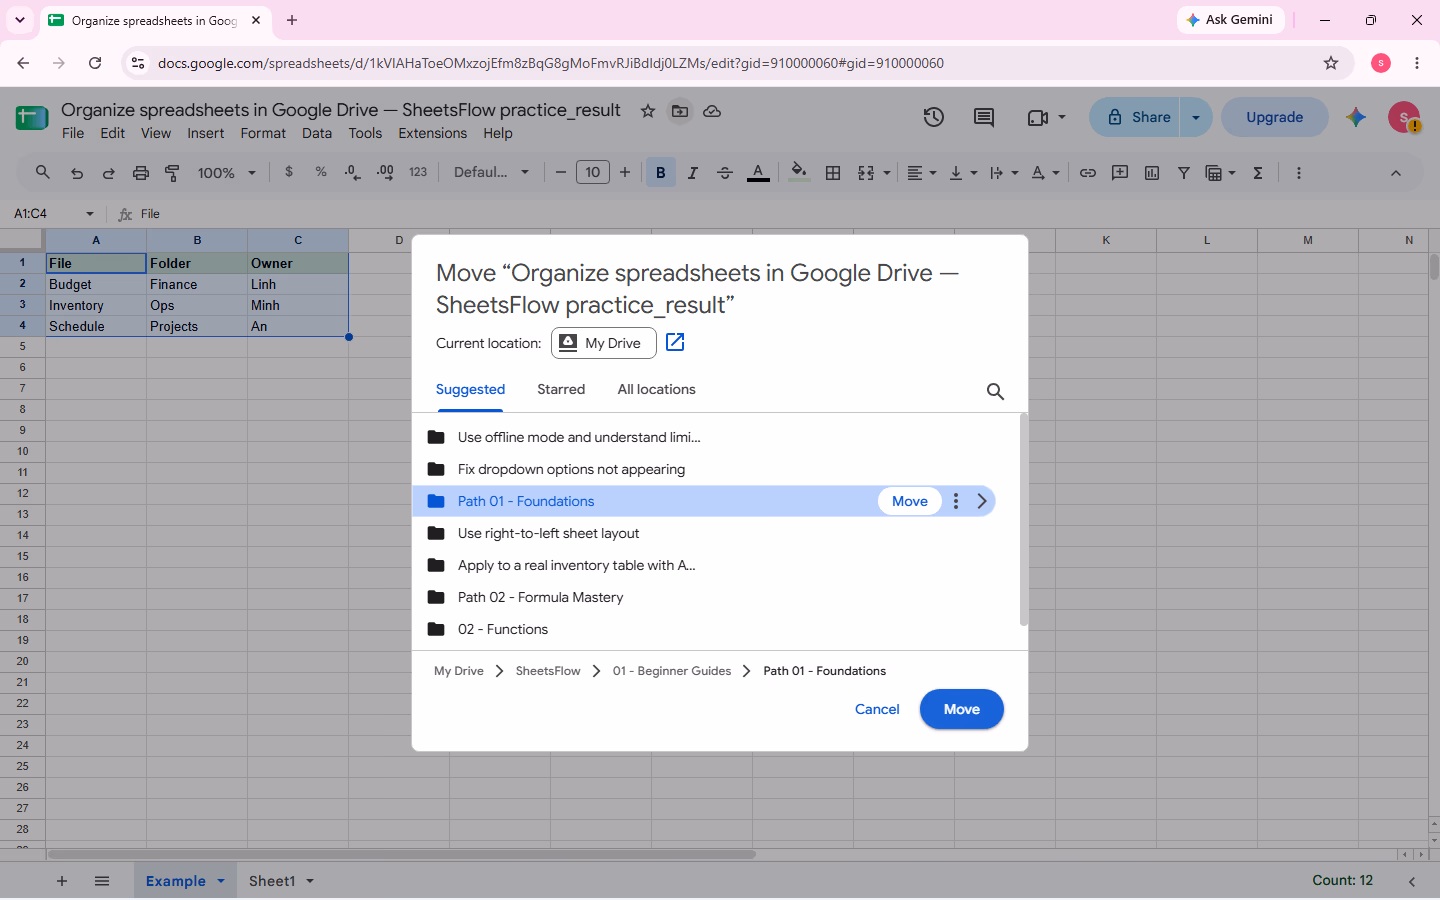Toggle italic formatting

click(693, 173)
